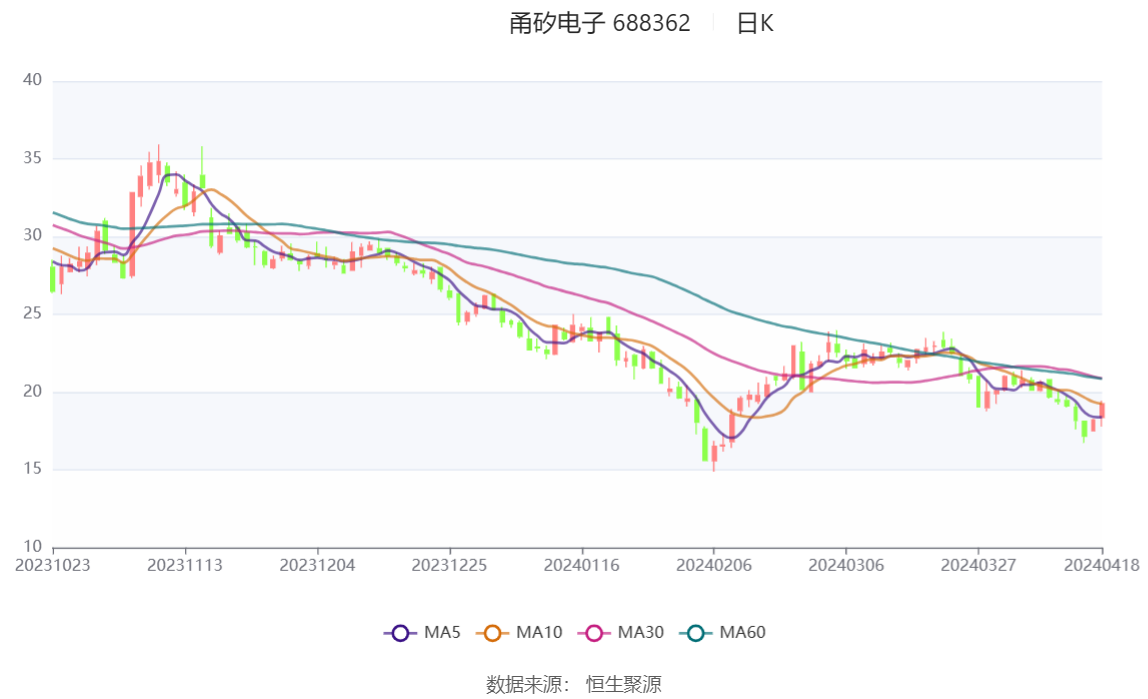Screen dimensions: 1148x699
Task: Show or hide MA60 via its legend text
Action: (742, 633)
